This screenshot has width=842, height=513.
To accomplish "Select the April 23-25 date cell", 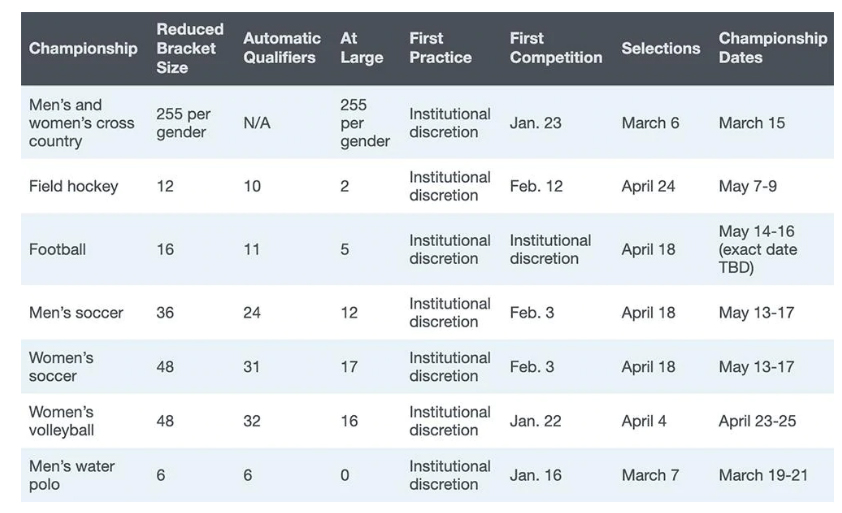I will 757,421.
